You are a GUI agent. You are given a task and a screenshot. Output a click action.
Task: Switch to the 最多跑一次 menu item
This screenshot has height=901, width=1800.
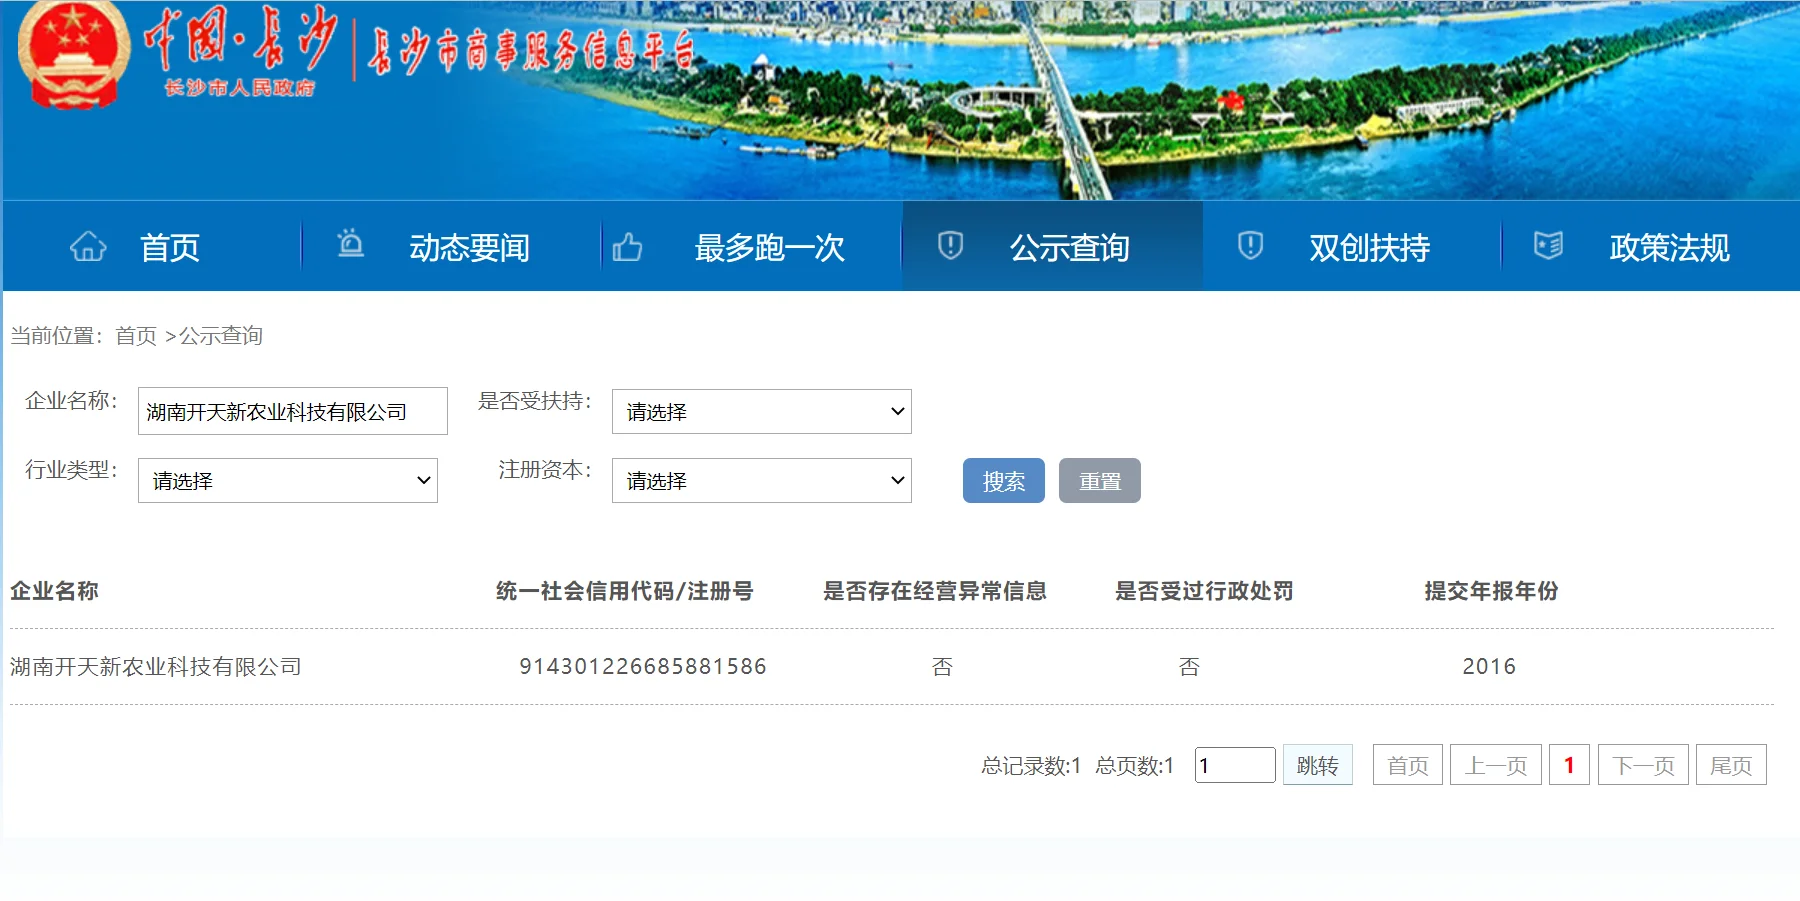tap(768, 249)
